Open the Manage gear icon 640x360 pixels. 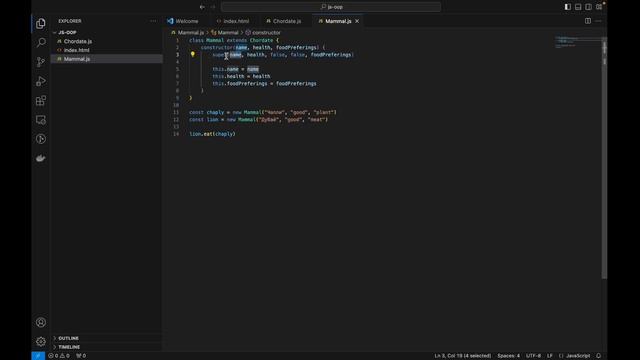tap(41, 341)
